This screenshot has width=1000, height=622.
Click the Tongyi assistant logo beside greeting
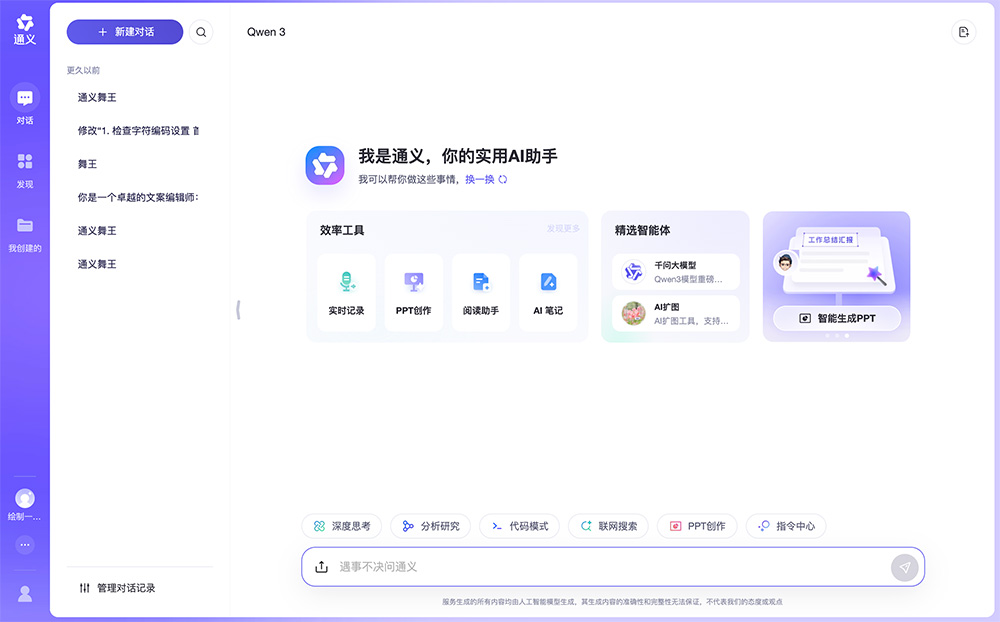coord(325,165)
